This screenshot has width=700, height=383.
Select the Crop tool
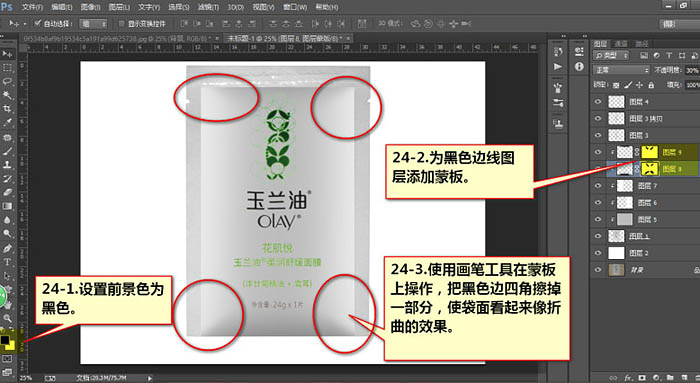pyautogui.click(x=7, y=108)
